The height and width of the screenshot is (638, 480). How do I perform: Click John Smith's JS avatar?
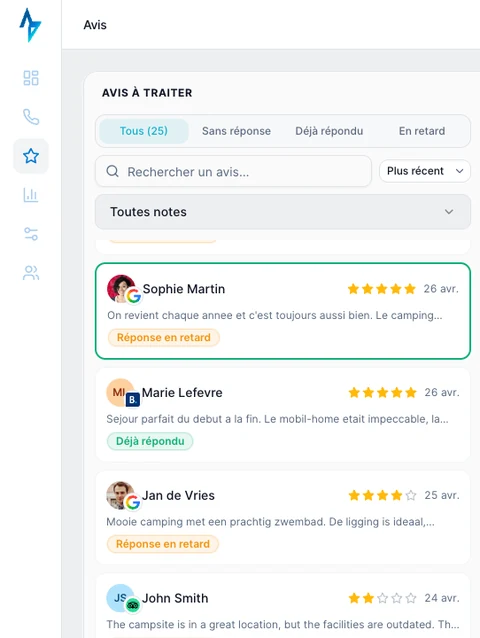120,598
